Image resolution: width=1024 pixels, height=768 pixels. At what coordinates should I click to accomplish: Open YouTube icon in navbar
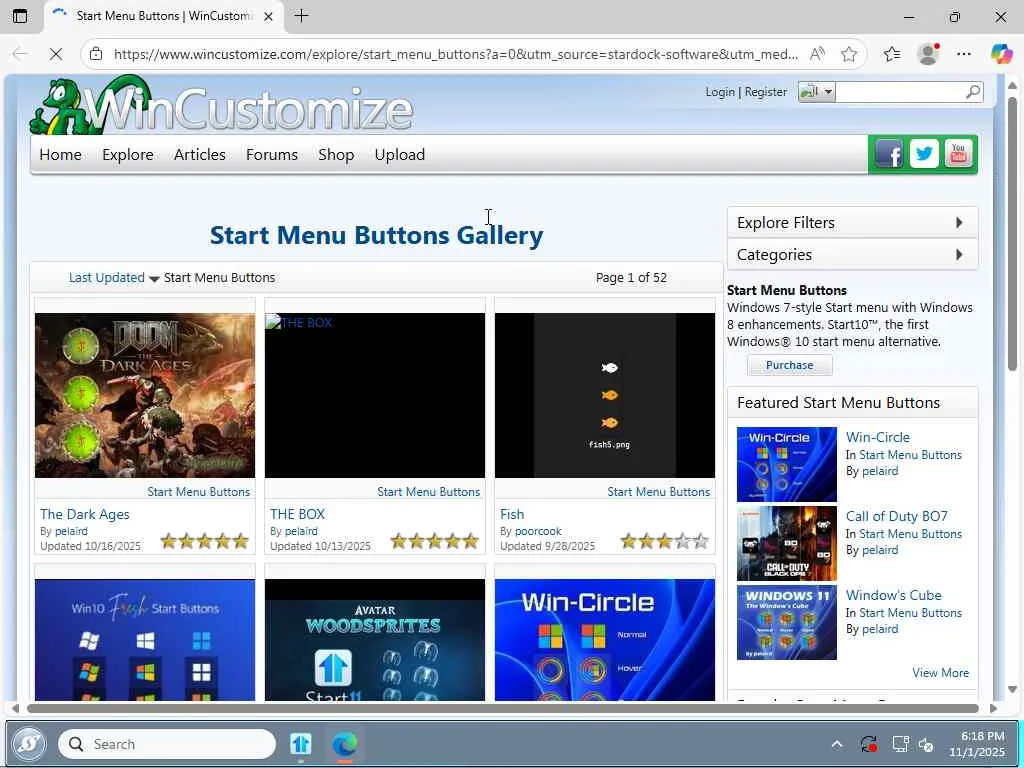pos(958,155)
